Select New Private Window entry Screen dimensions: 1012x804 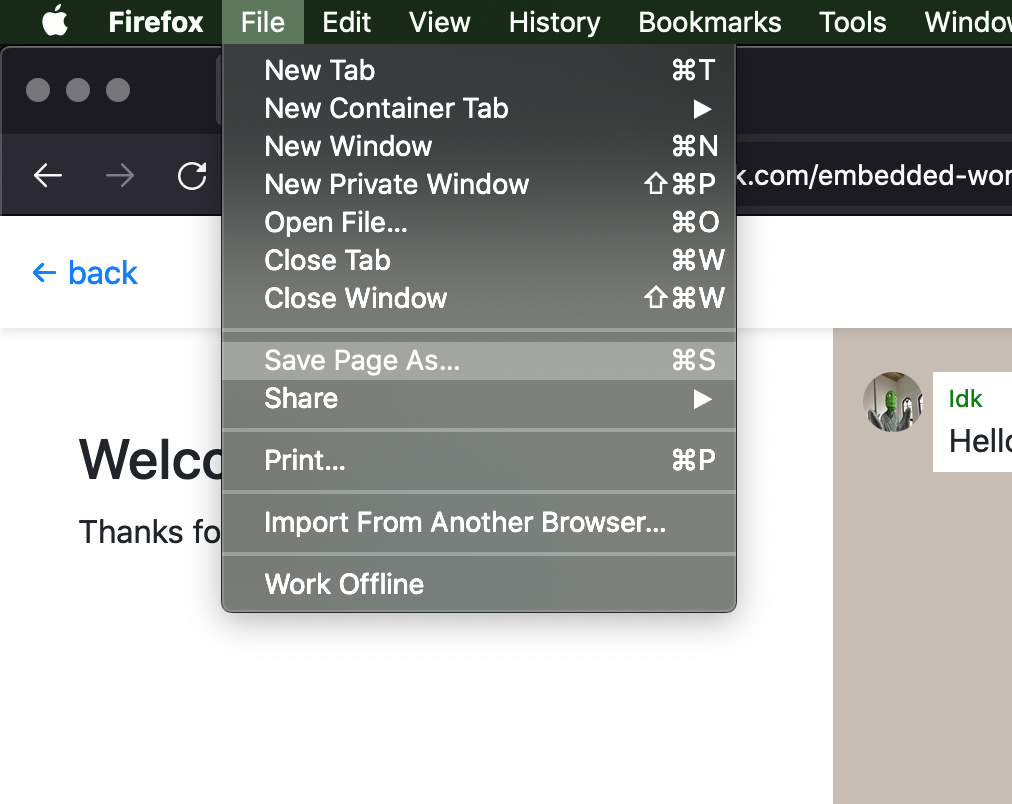[479, 185]
